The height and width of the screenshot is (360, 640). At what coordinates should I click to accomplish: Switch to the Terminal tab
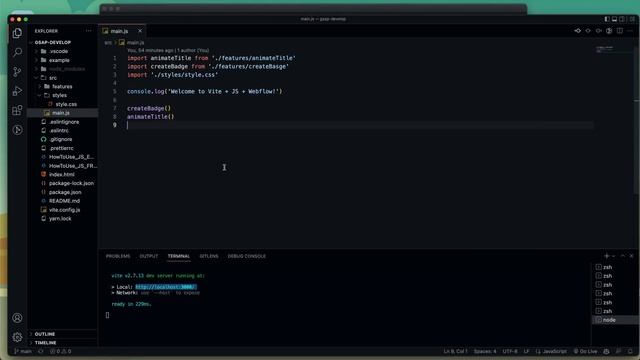[x=179, y=256]
